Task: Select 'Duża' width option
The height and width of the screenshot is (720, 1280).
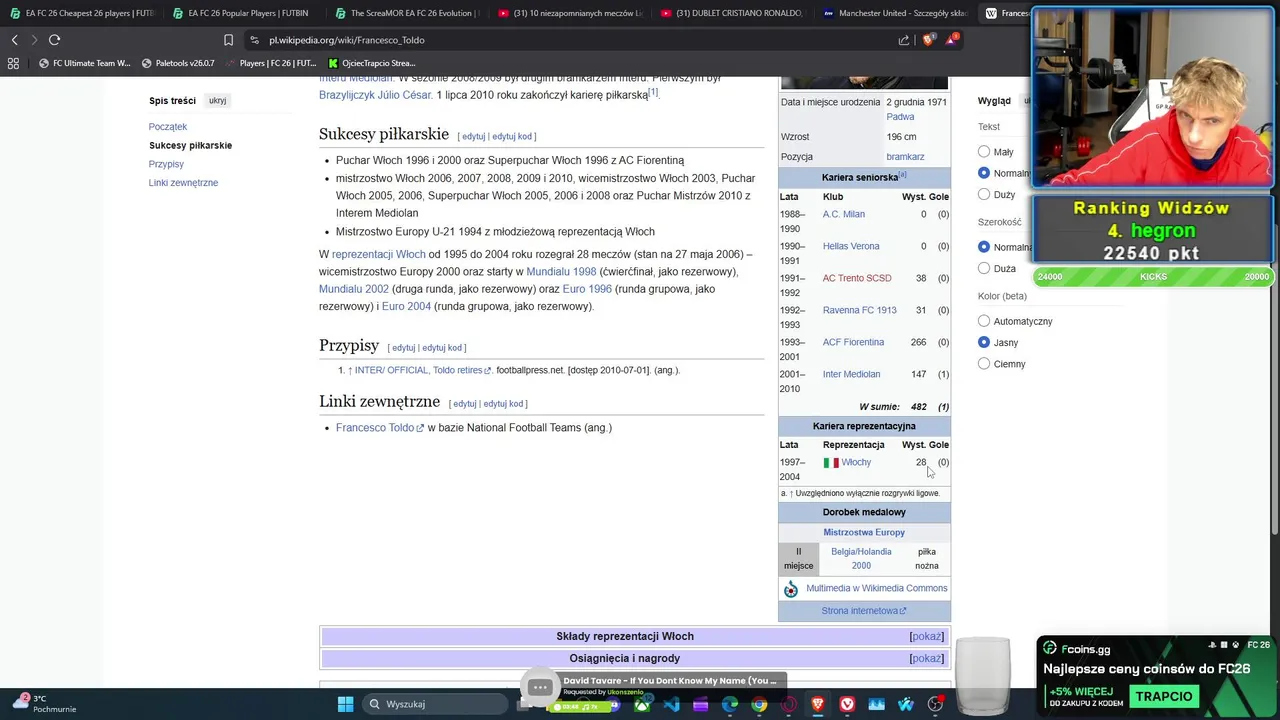Action: coord(984,268)
